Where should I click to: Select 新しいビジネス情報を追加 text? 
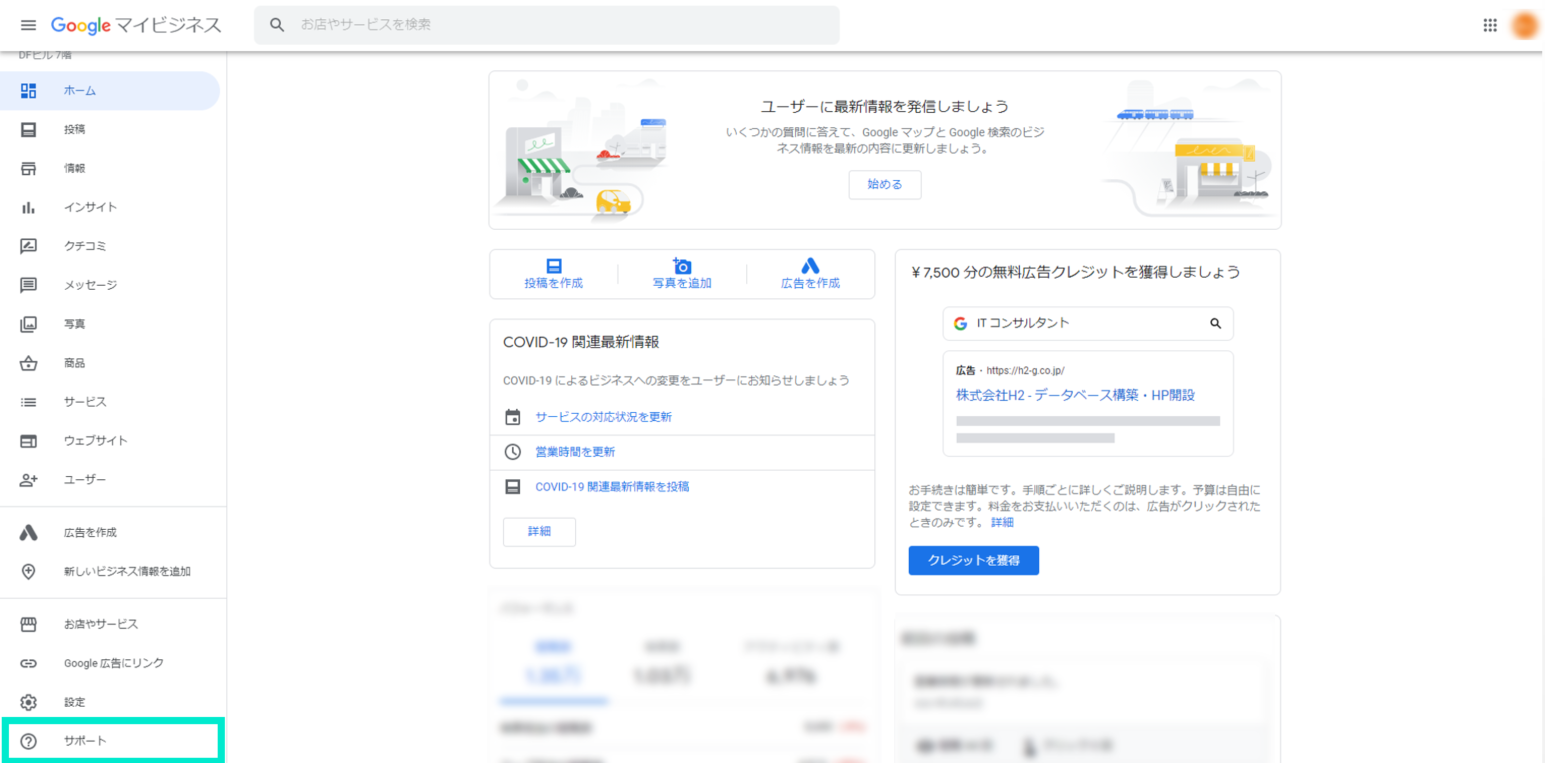pyautogui.click(x=127, y=572)
